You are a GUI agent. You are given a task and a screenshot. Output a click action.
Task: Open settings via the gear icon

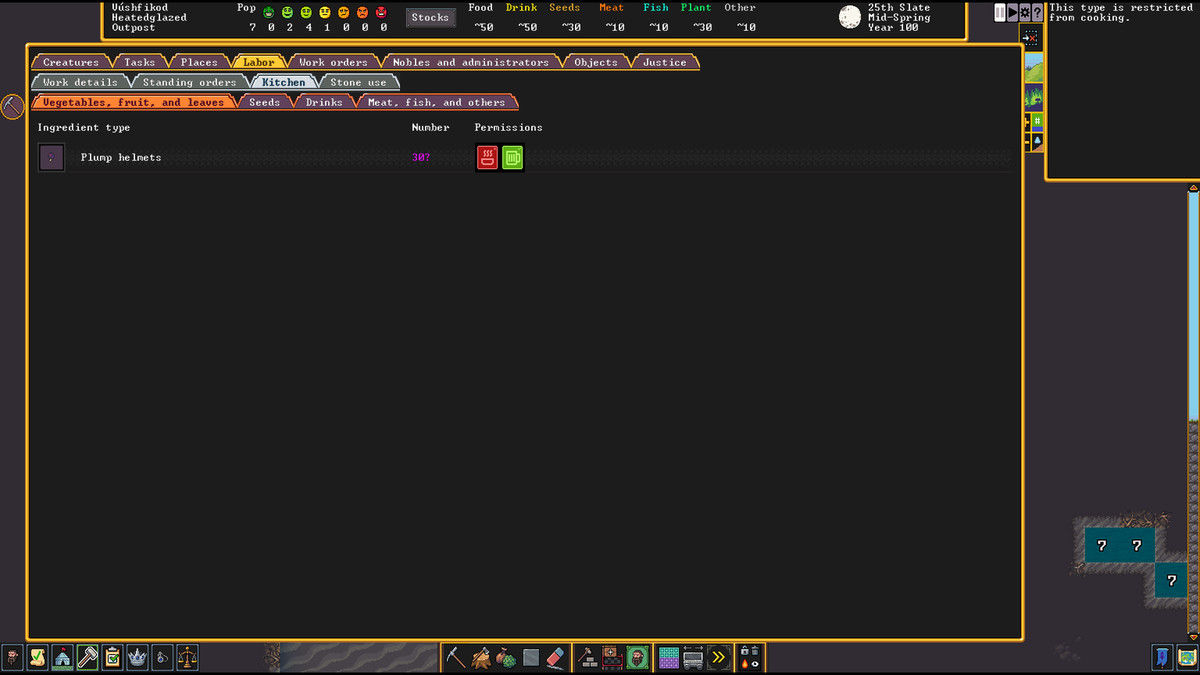click(1025, 12)
